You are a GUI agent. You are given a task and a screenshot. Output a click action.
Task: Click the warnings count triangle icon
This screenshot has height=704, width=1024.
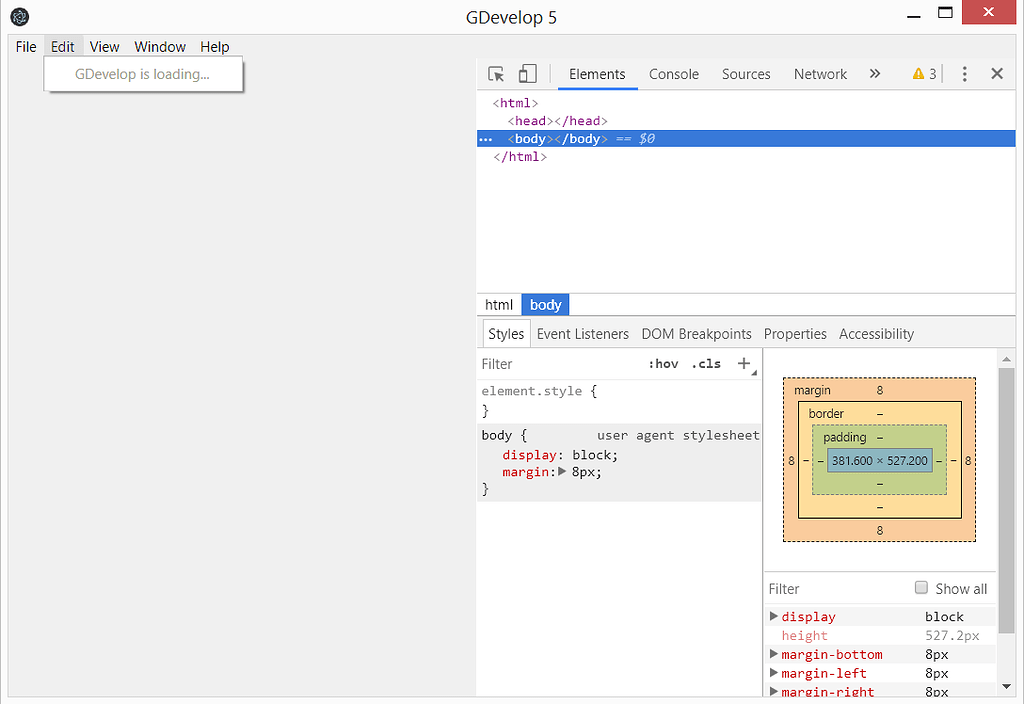pyautogui.click(x=918, y=74)
